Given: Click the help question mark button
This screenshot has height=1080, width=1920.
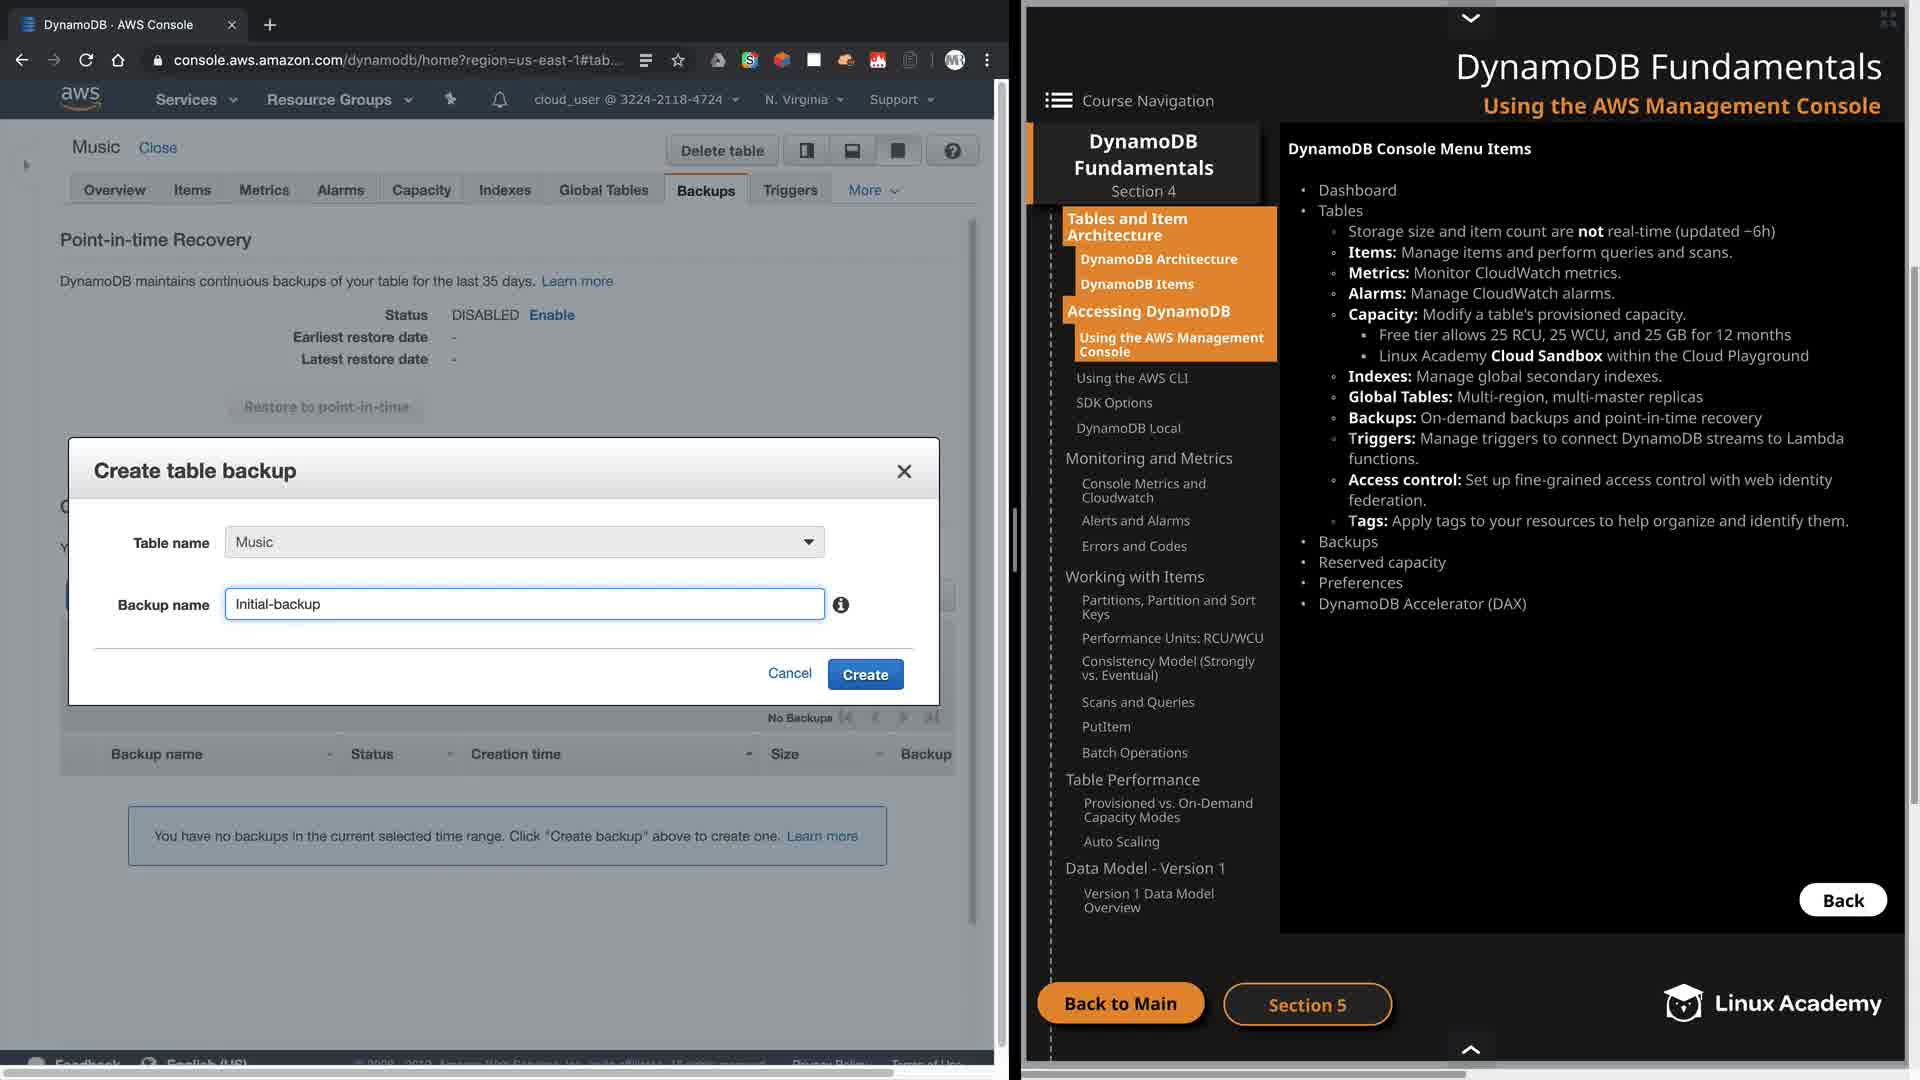Looking at the screenshot, I should 952,151.
